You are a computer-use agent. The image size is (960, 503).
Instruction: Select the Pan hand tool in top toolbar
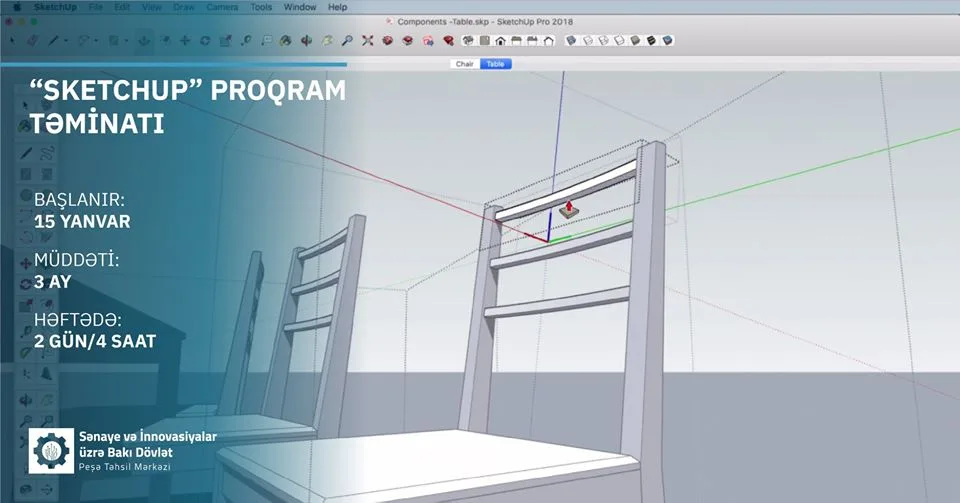327,41
